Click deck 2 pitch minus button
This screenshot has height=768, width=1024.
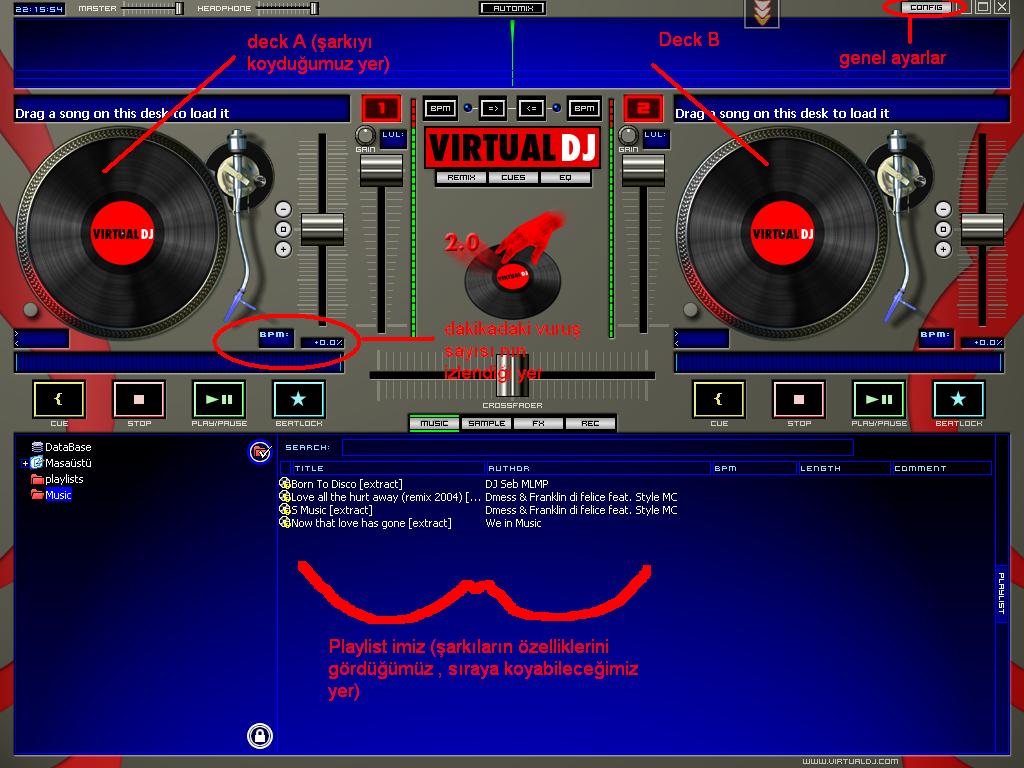tap(943, 209)
